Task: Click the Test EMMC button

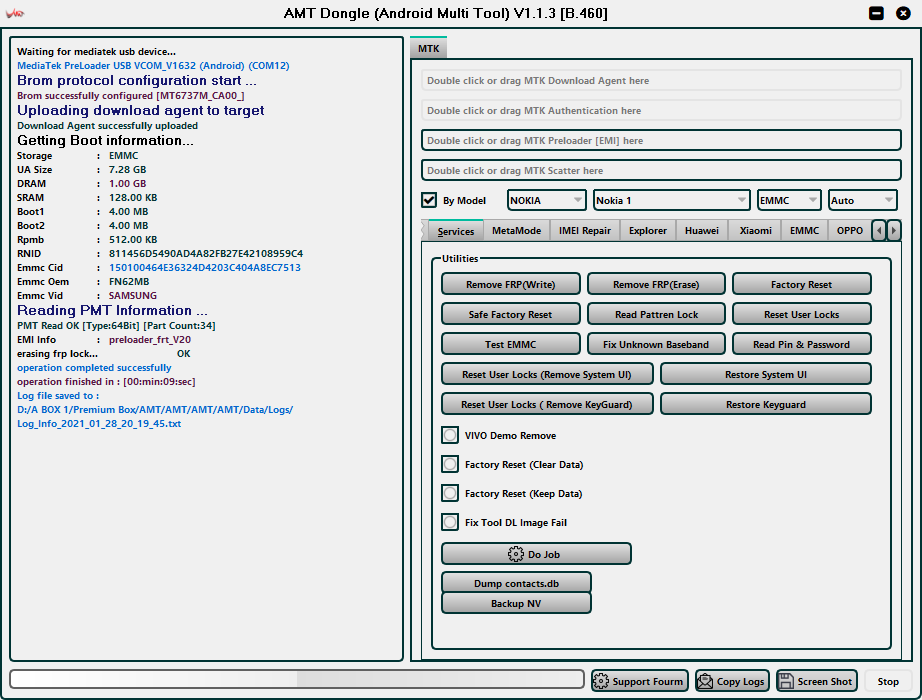Action: [510, 344]
